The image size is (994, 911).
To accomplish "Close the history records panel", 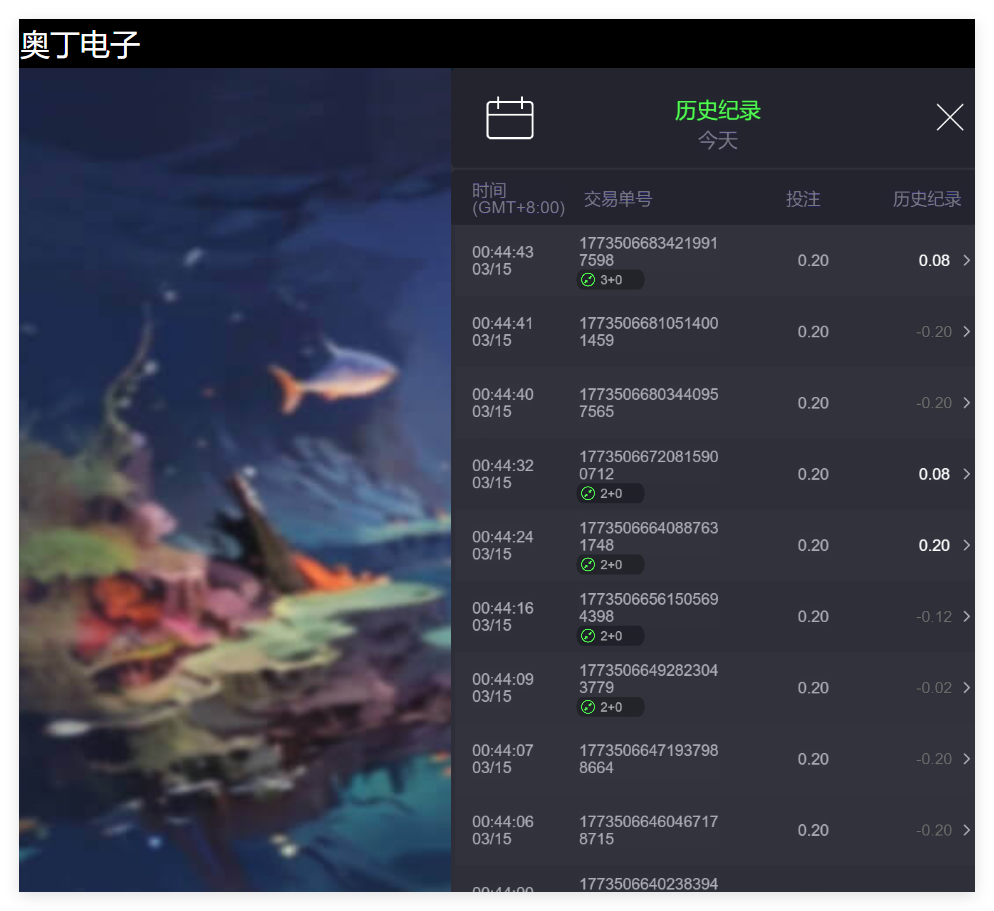I will point(949,117).
